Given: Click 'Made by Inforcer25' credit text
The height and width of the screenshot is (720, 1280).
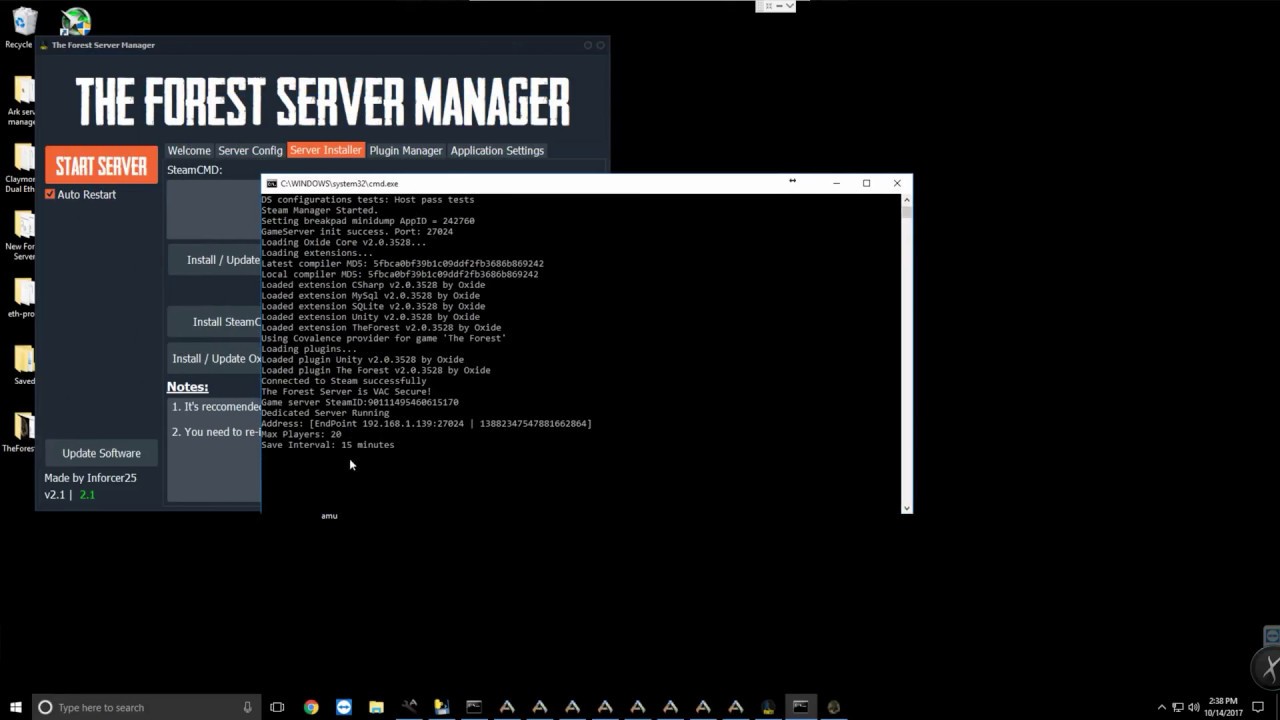Looking at the screenshot, I should tap(90, 478).
